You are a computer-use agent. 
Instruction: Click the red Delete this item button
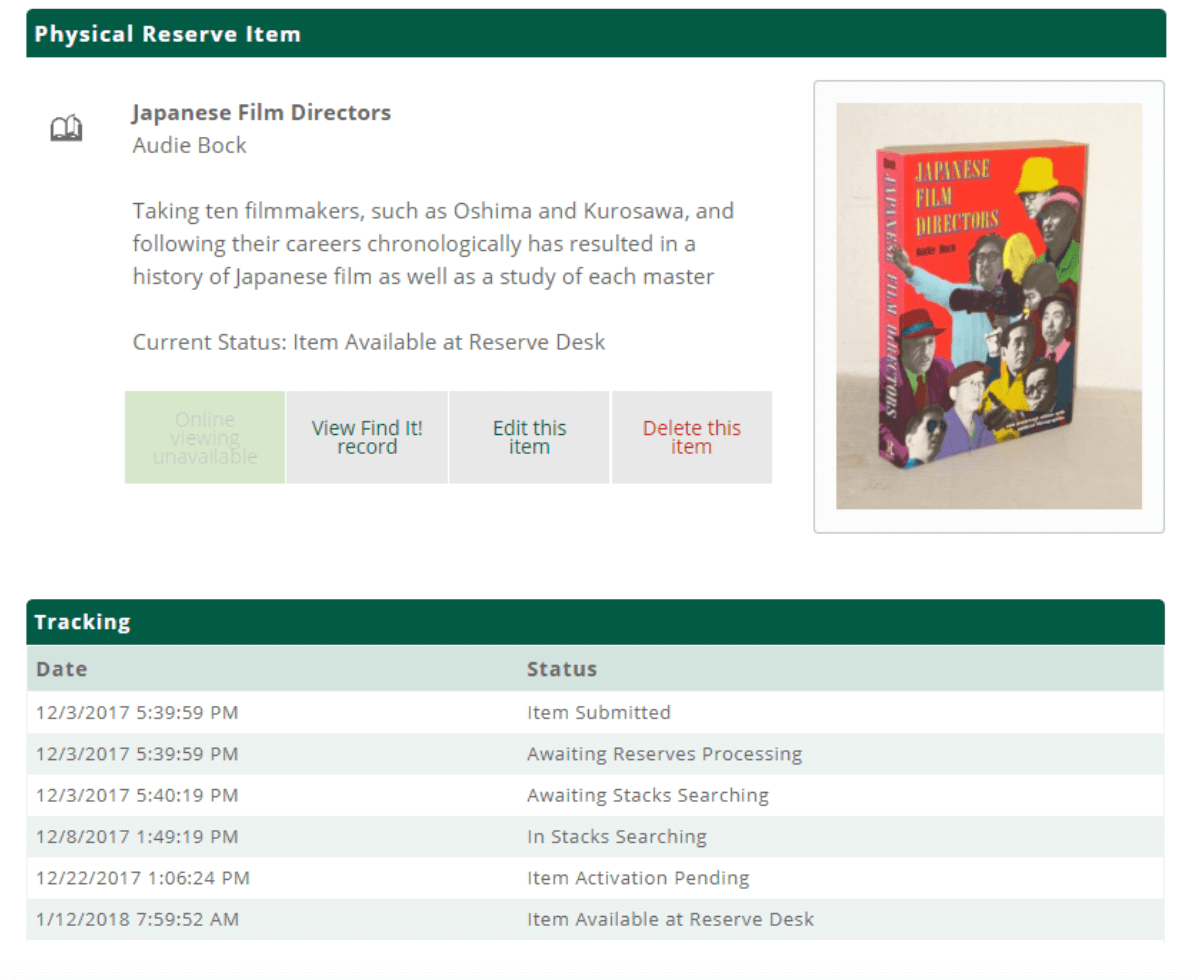pyautogui.click(x=691, y=437)
